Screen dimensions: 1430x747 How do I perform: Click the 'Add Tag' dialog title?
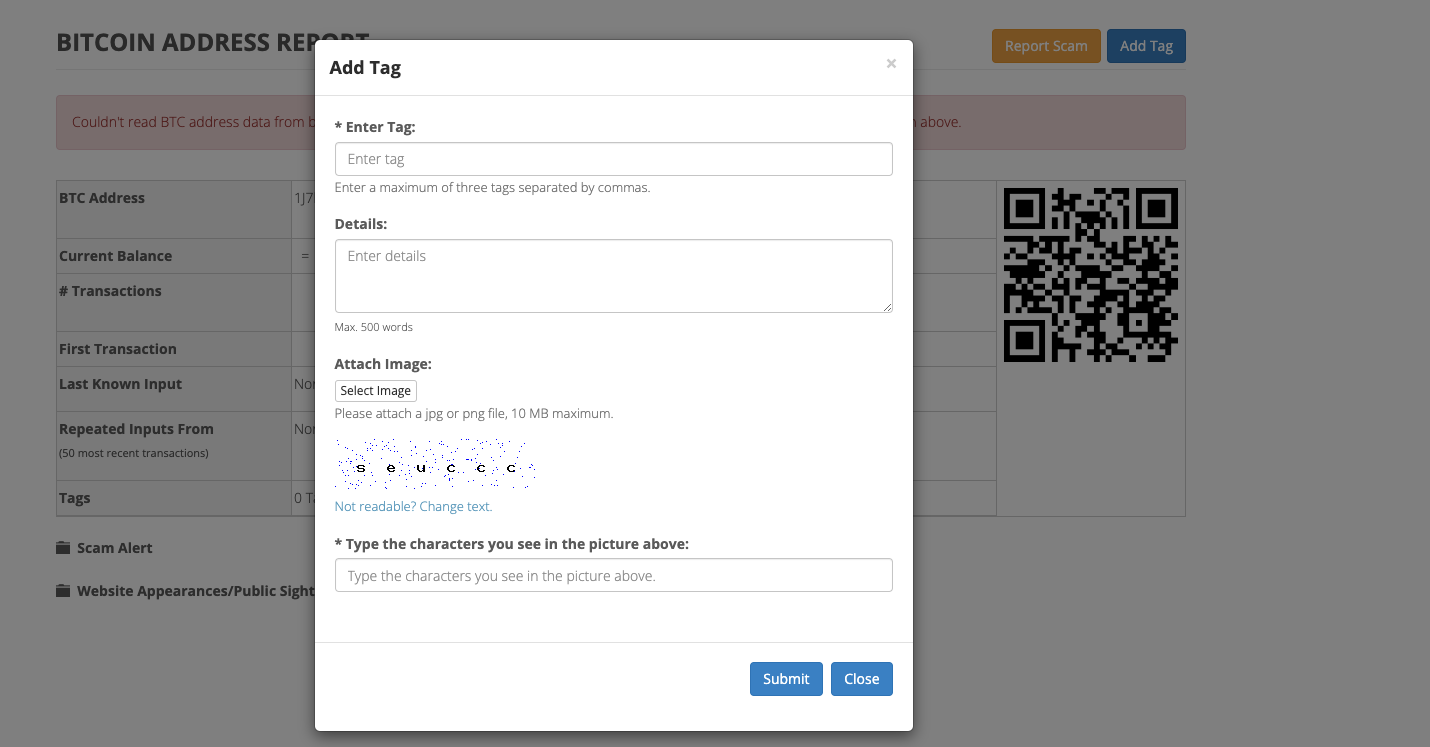(x=365, y=68)
